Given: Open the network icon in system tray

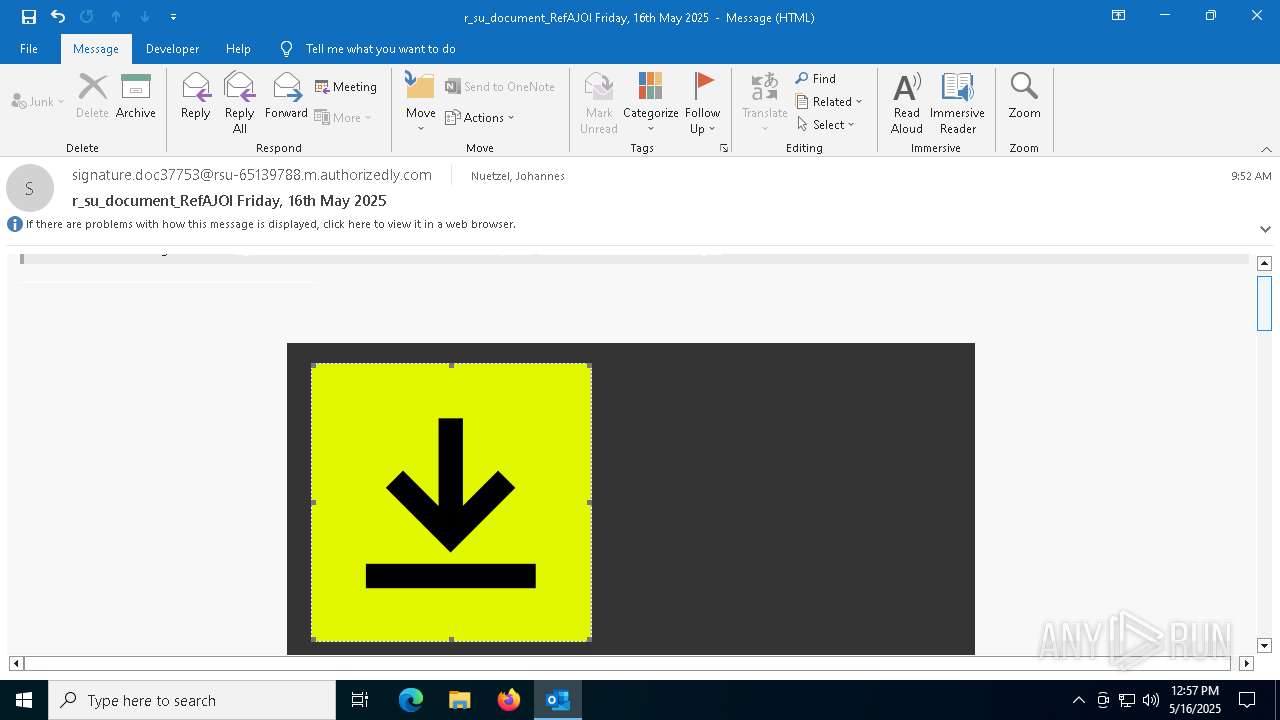Looking at the screenshot, I should tap(1127, 700).
